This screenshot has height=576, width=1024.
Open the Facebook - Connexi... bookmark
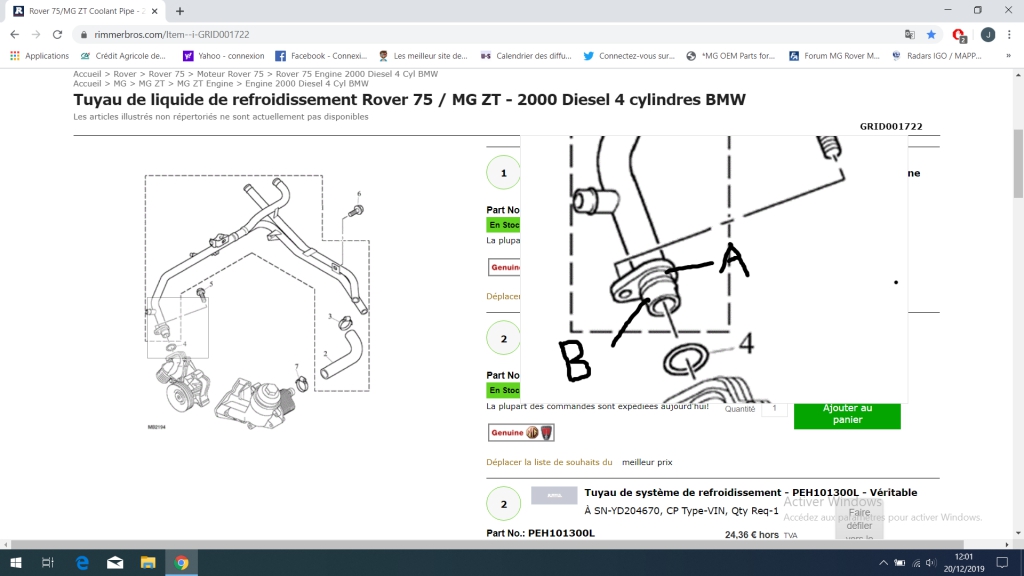321,56
